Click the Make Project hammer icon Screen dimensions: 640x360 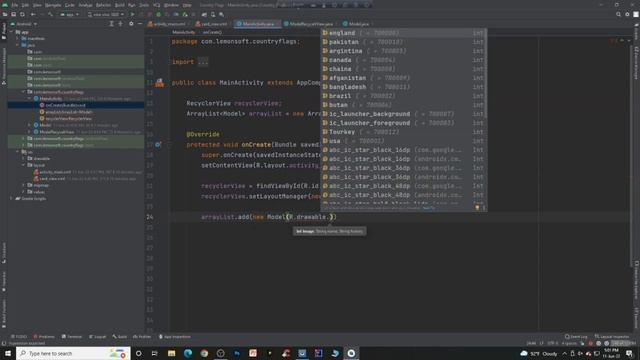point(51,14)
